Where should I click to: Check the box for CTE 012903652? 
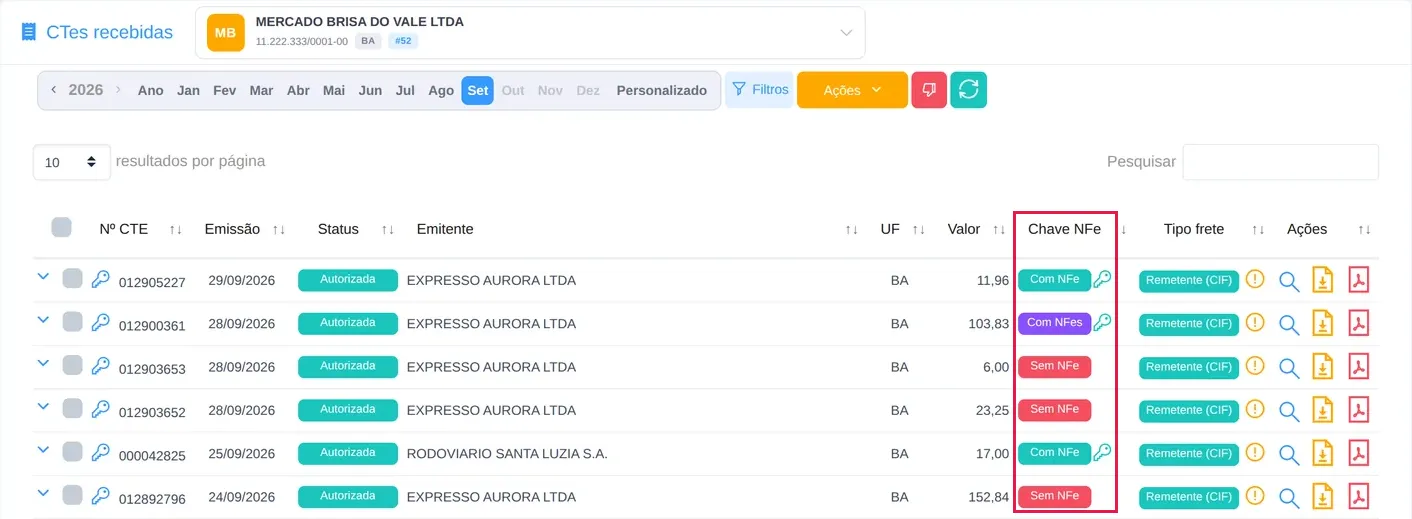tap(72, 408)
